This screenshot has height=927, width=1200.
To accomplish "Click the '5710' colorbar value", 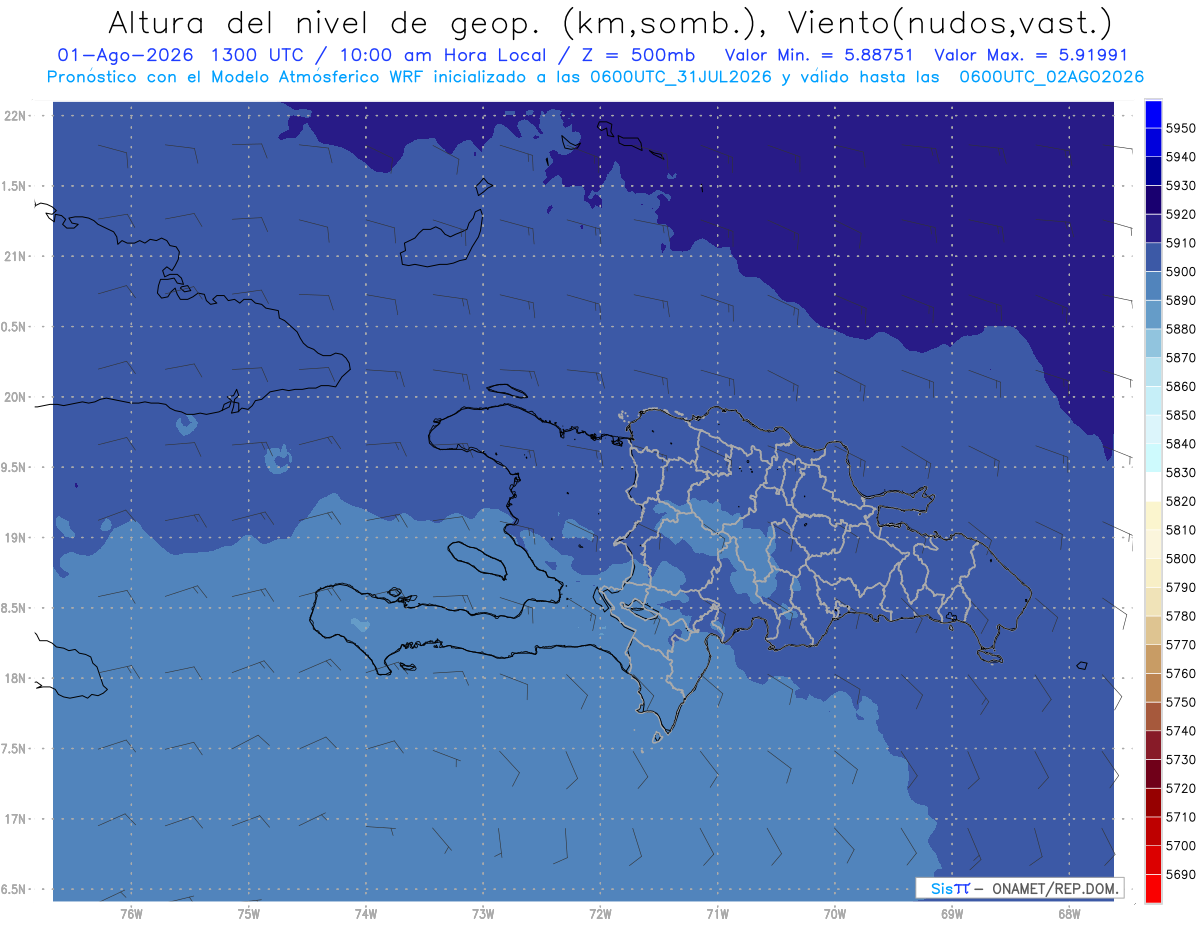I will (1181, 817).
